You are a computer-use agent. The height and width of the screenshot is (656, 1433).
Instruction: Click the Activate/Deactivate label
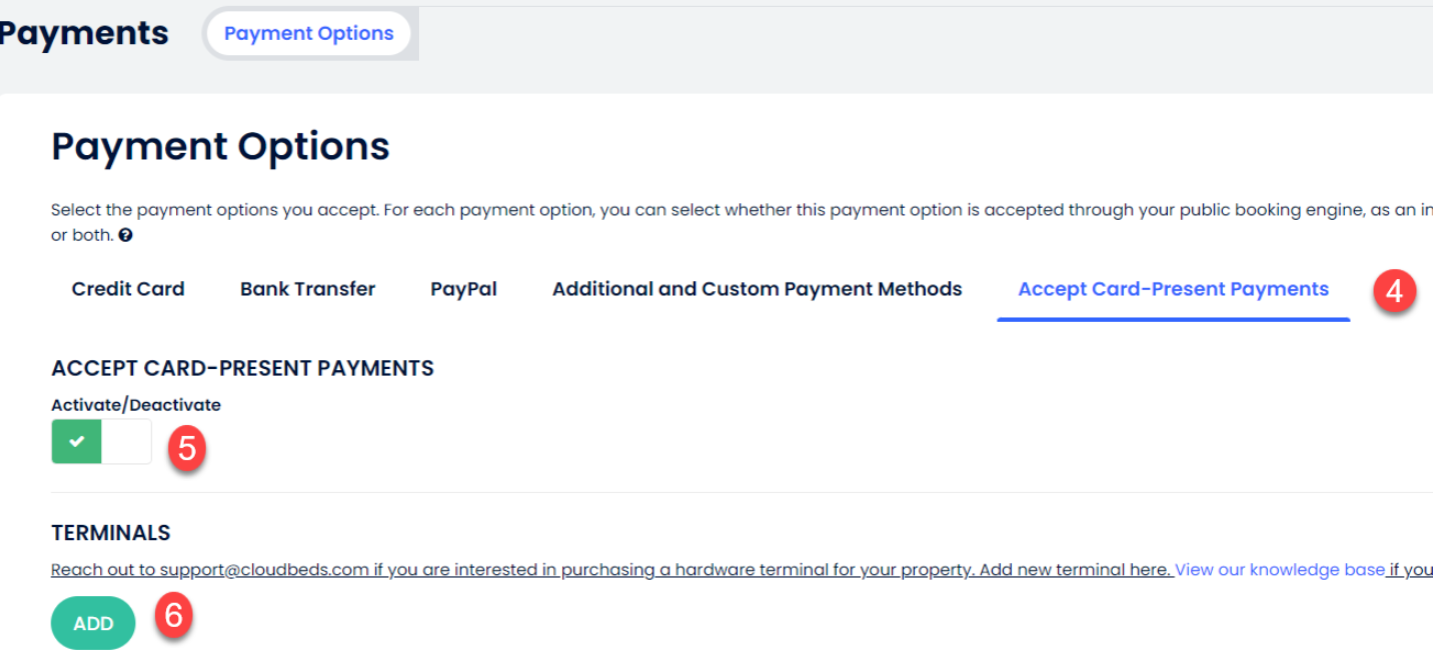click(135, 405)
